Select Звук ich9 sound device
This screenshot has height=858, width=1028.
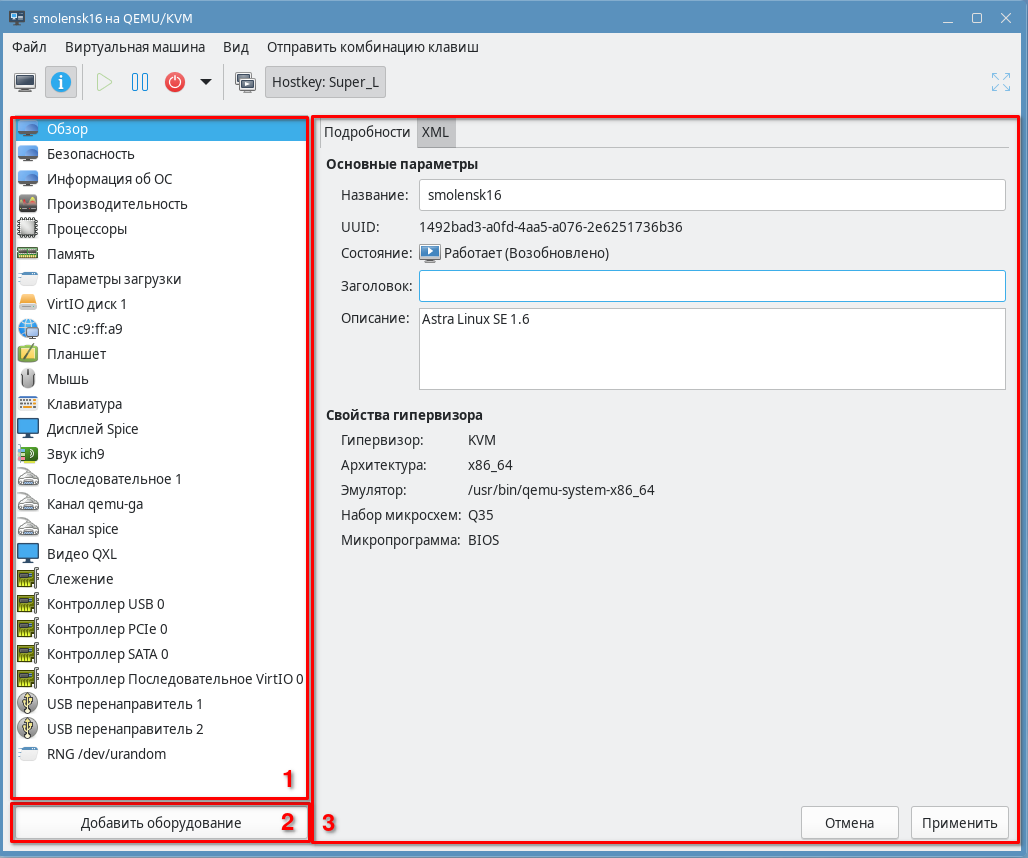[75, 454]
